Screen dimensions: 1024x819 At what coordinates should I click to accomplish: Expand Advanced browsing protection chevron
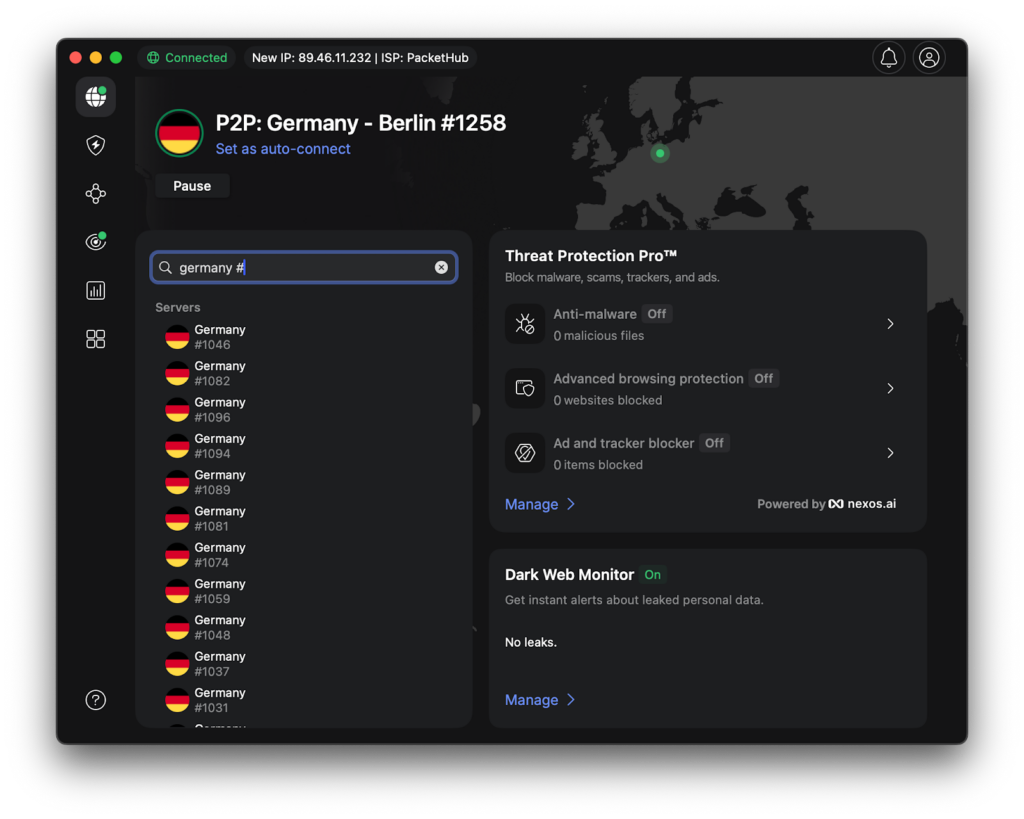tap(890, 388)
